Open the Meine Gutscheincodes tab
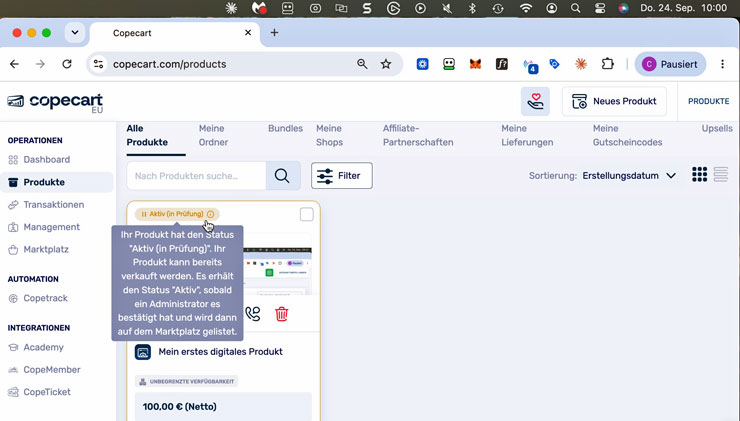Screen dimensions: 740x421 point(628,135)
